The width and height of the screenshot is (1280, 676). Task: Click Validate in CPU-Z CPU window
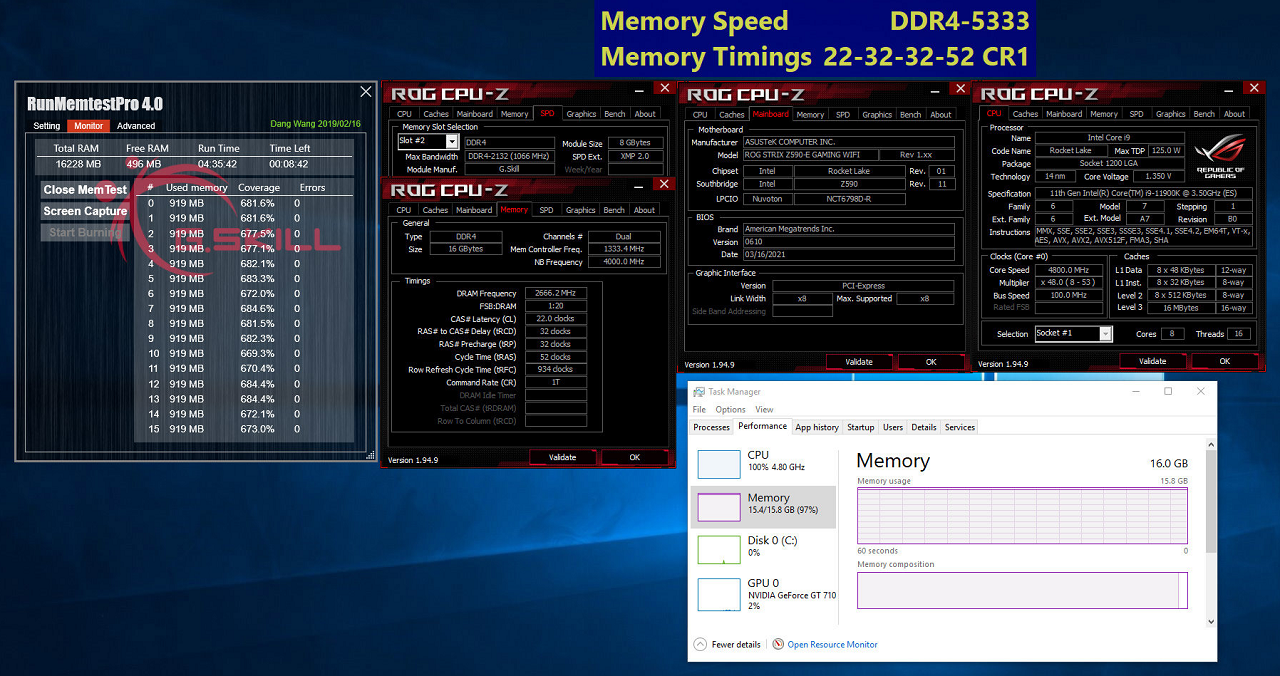coord(1153,361)
